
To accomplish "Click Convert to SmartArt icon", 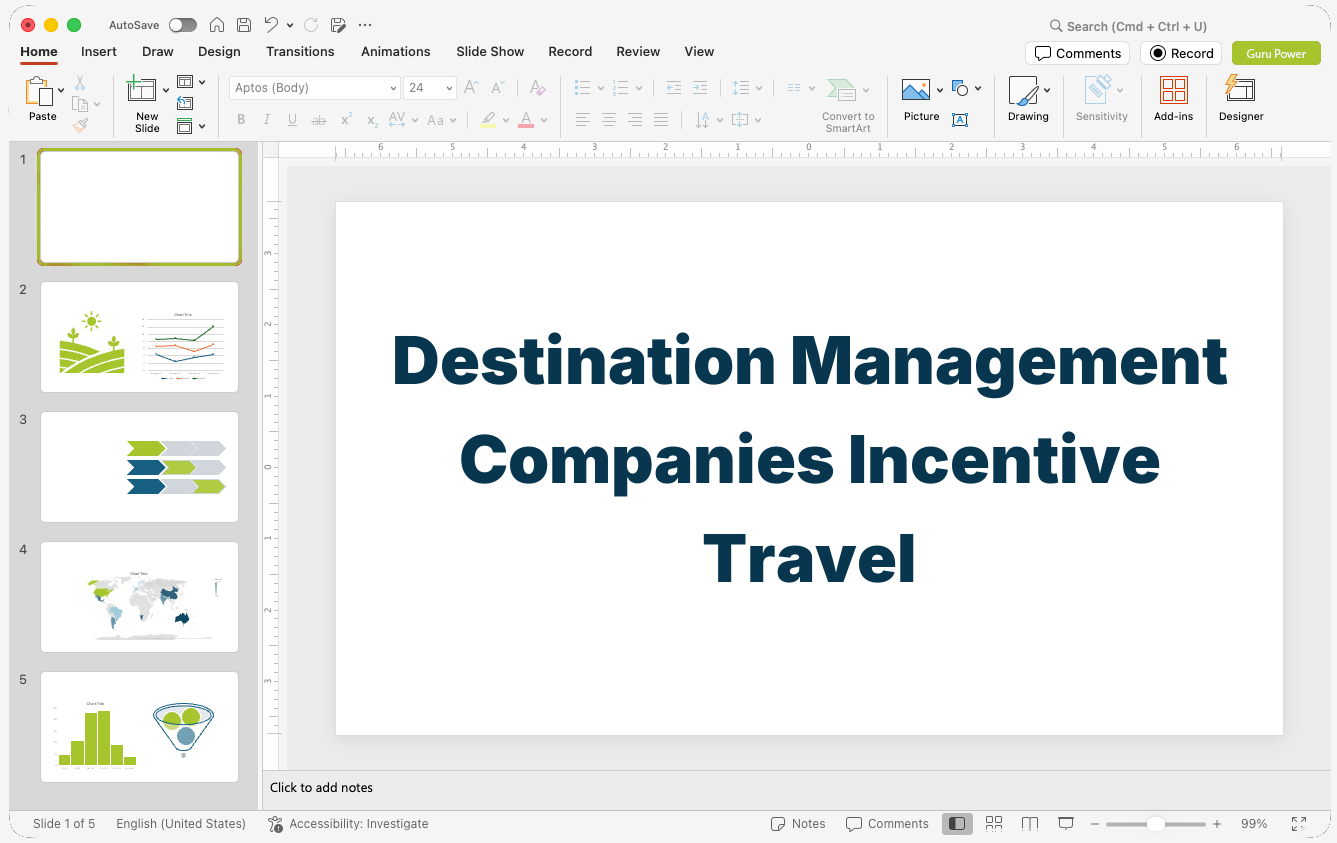I will click(x=841, y=90).
